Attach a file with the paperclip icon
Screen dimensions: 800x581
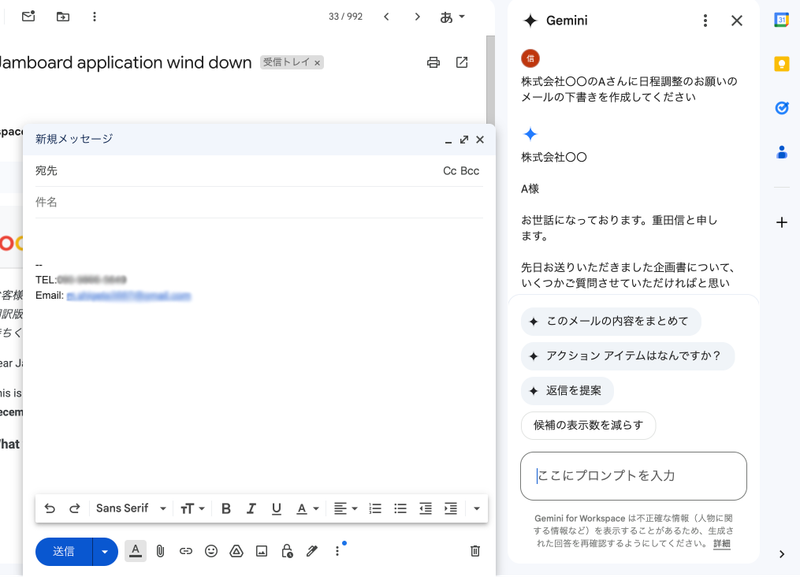coord(159,551)
